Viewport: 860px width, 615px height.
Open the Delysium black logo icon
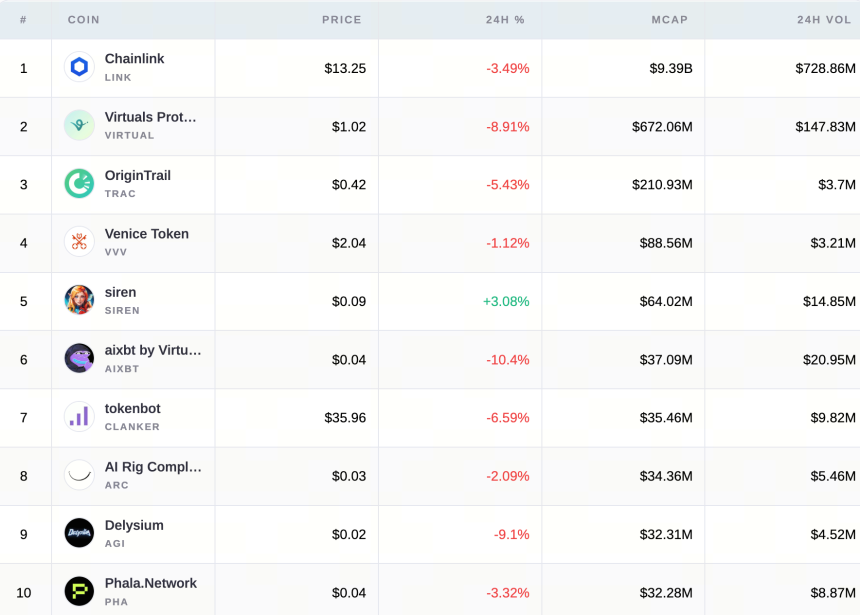(79, 533)
